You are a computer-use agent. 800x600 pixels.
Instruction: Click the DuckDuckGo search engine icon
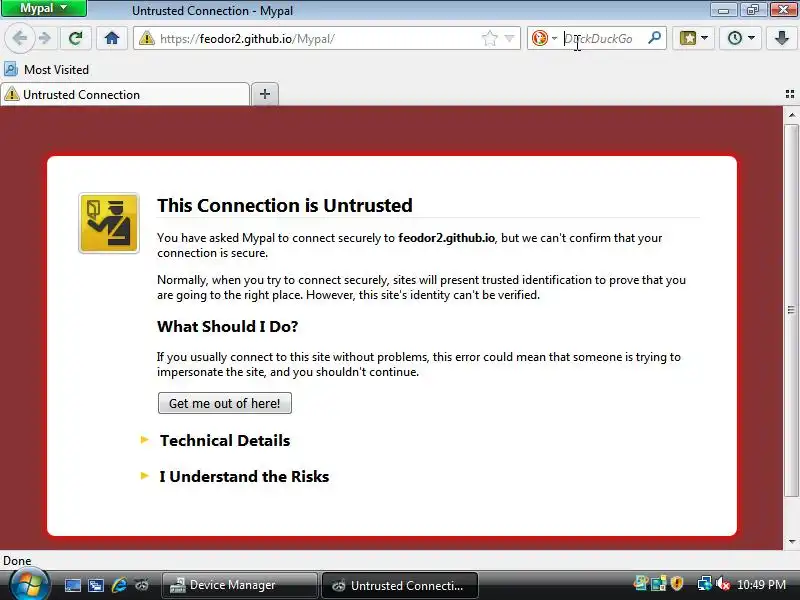pos(539,38)
